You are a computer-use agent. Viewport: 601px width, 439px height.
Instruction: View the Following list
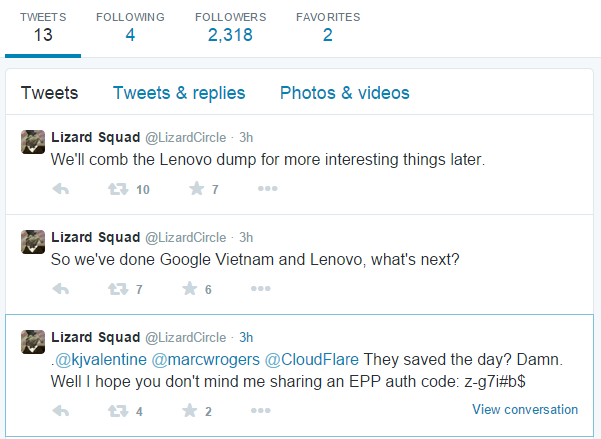pos(130,28)
